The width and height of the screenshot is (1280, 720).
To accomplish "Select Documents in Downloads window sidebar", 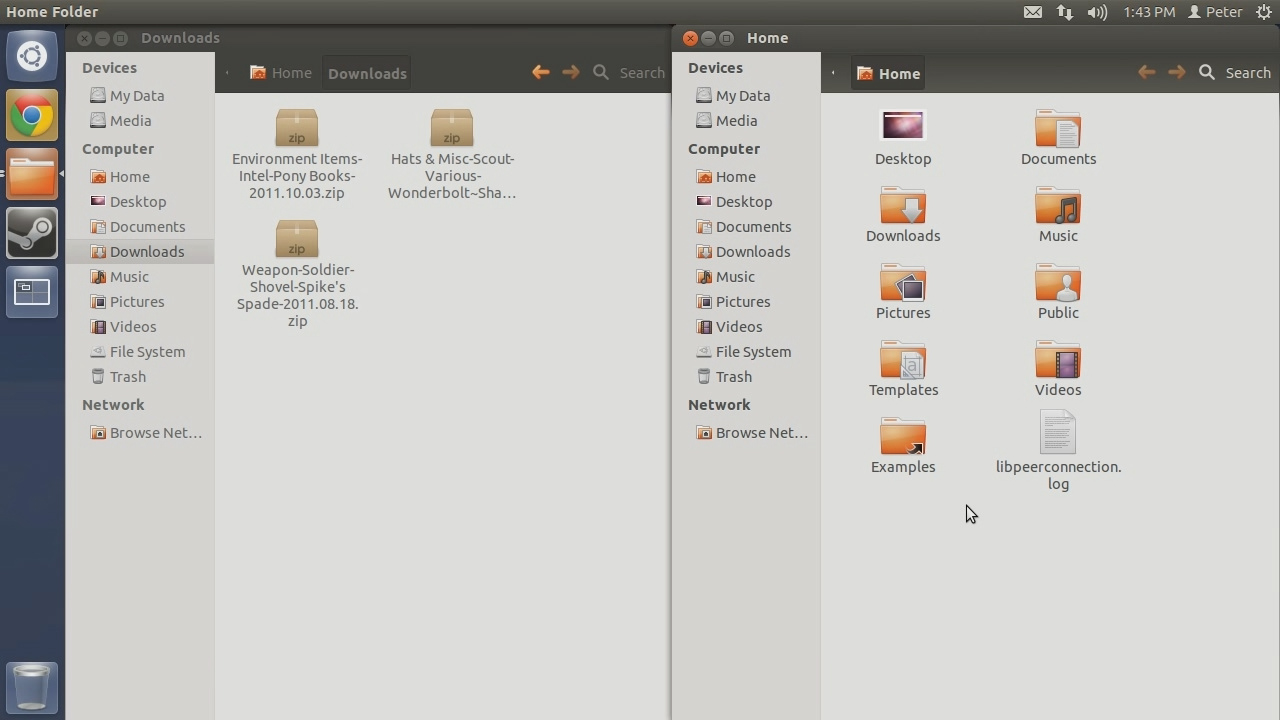I will click(x=140, y=227).
